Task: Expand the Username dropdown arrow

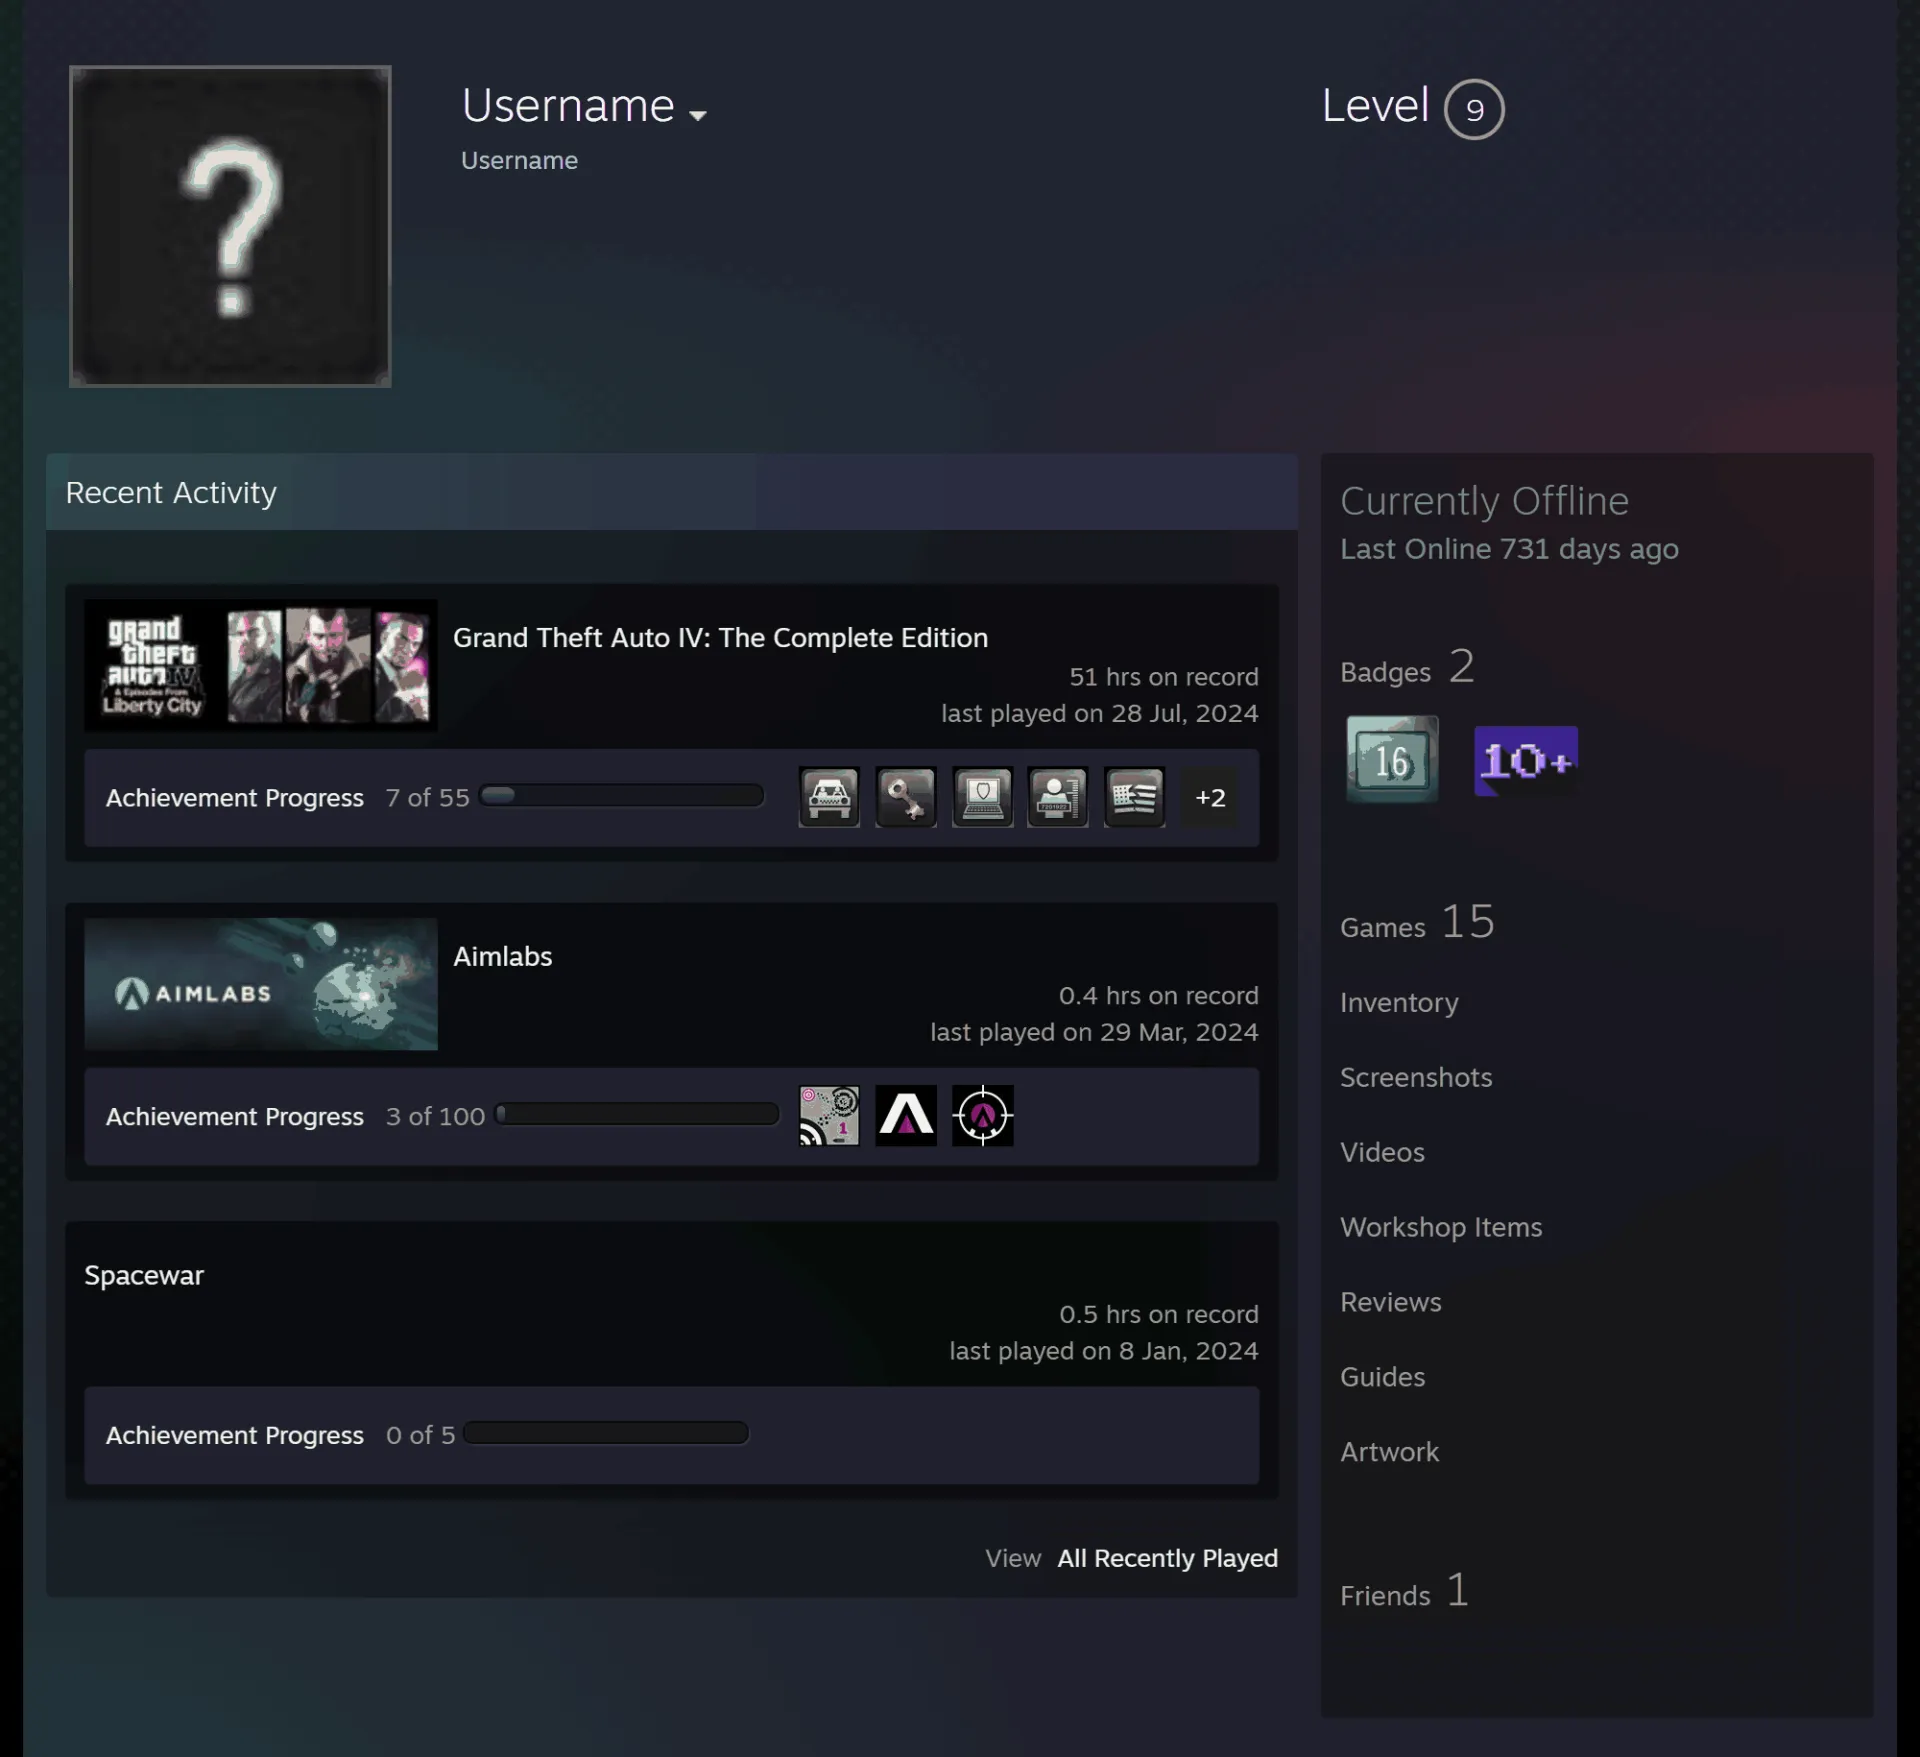Action: pos(698,115)
